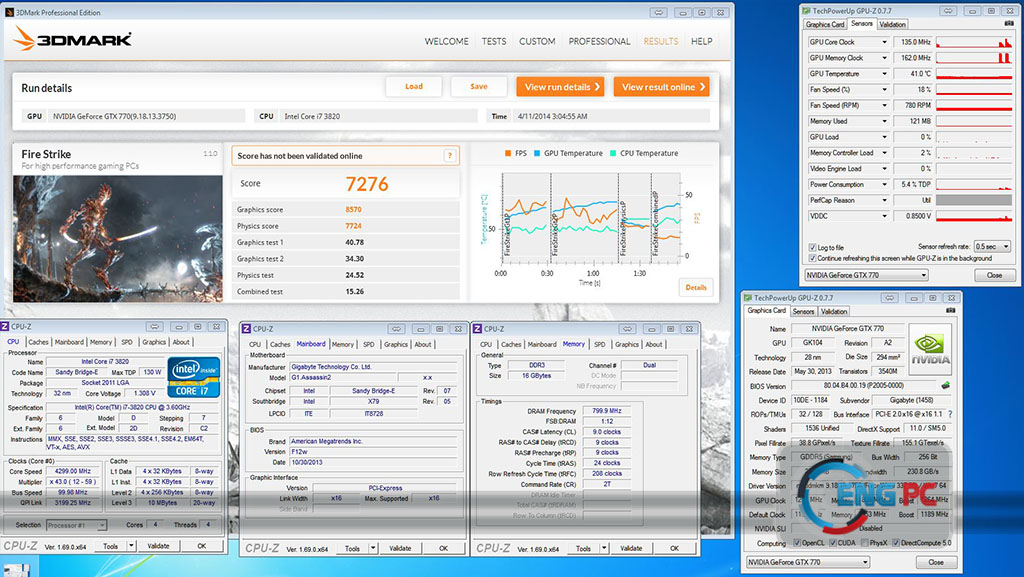Toggle the Log to file checkbox
The width and height of the screenshot is (1024, 577).
pyautogui.click(x=812, y=247)
